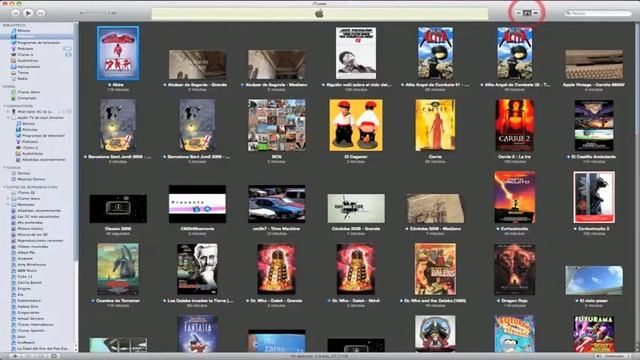Open Mezclas Genius in the sidebar
Screen dimensions: 640x360
(x=31, y=179)
